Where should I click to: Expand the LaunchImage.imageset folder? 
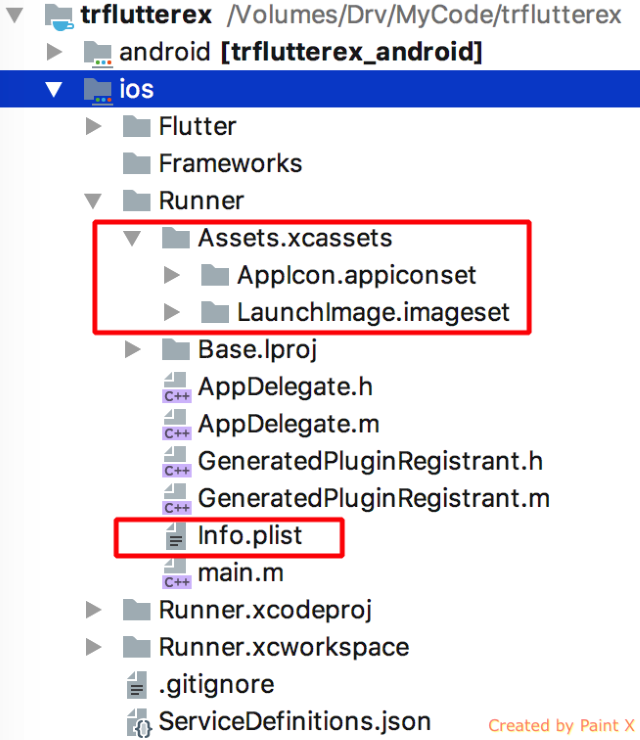click(x=171, y=312)
